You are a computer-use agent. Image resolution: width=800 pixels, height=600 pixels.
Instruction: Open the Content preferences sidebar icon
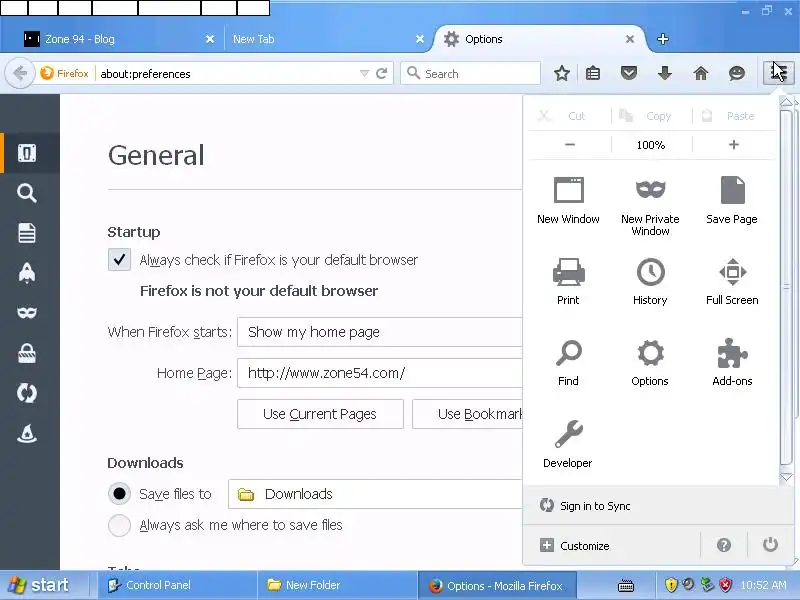(x=27, y=233)
